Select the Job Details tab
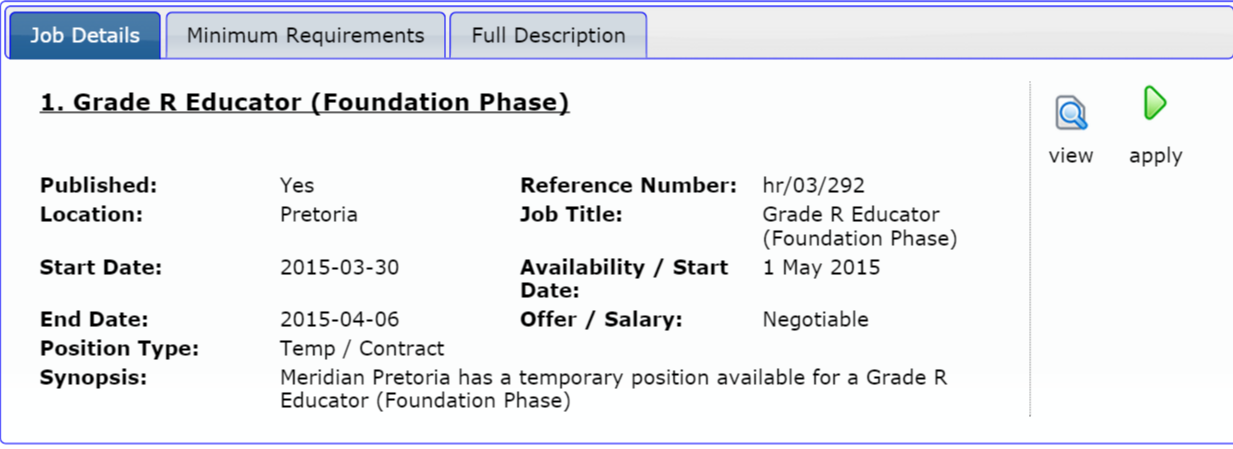 pos(85,36)
